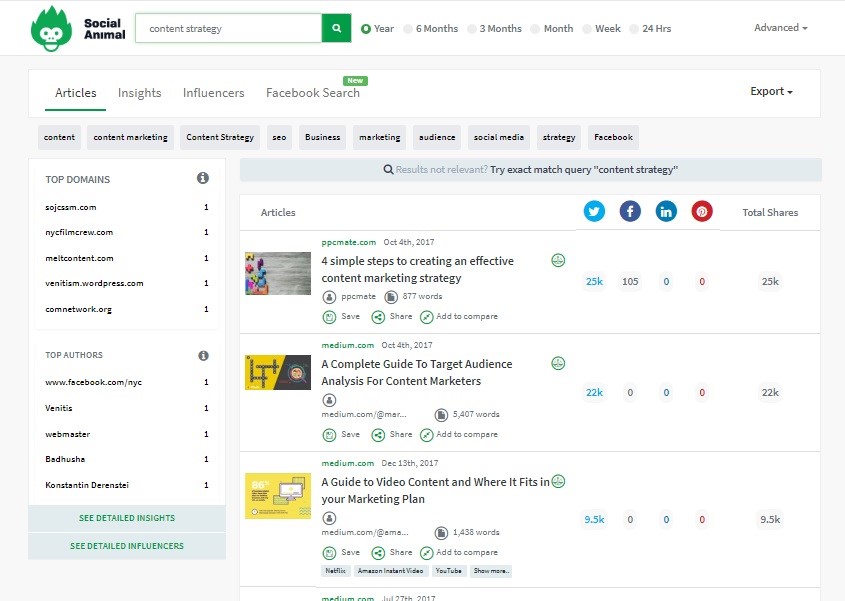Screen dimensions: 845x601
Task: Open the Top Authors info icon
Action: [203, 355]
